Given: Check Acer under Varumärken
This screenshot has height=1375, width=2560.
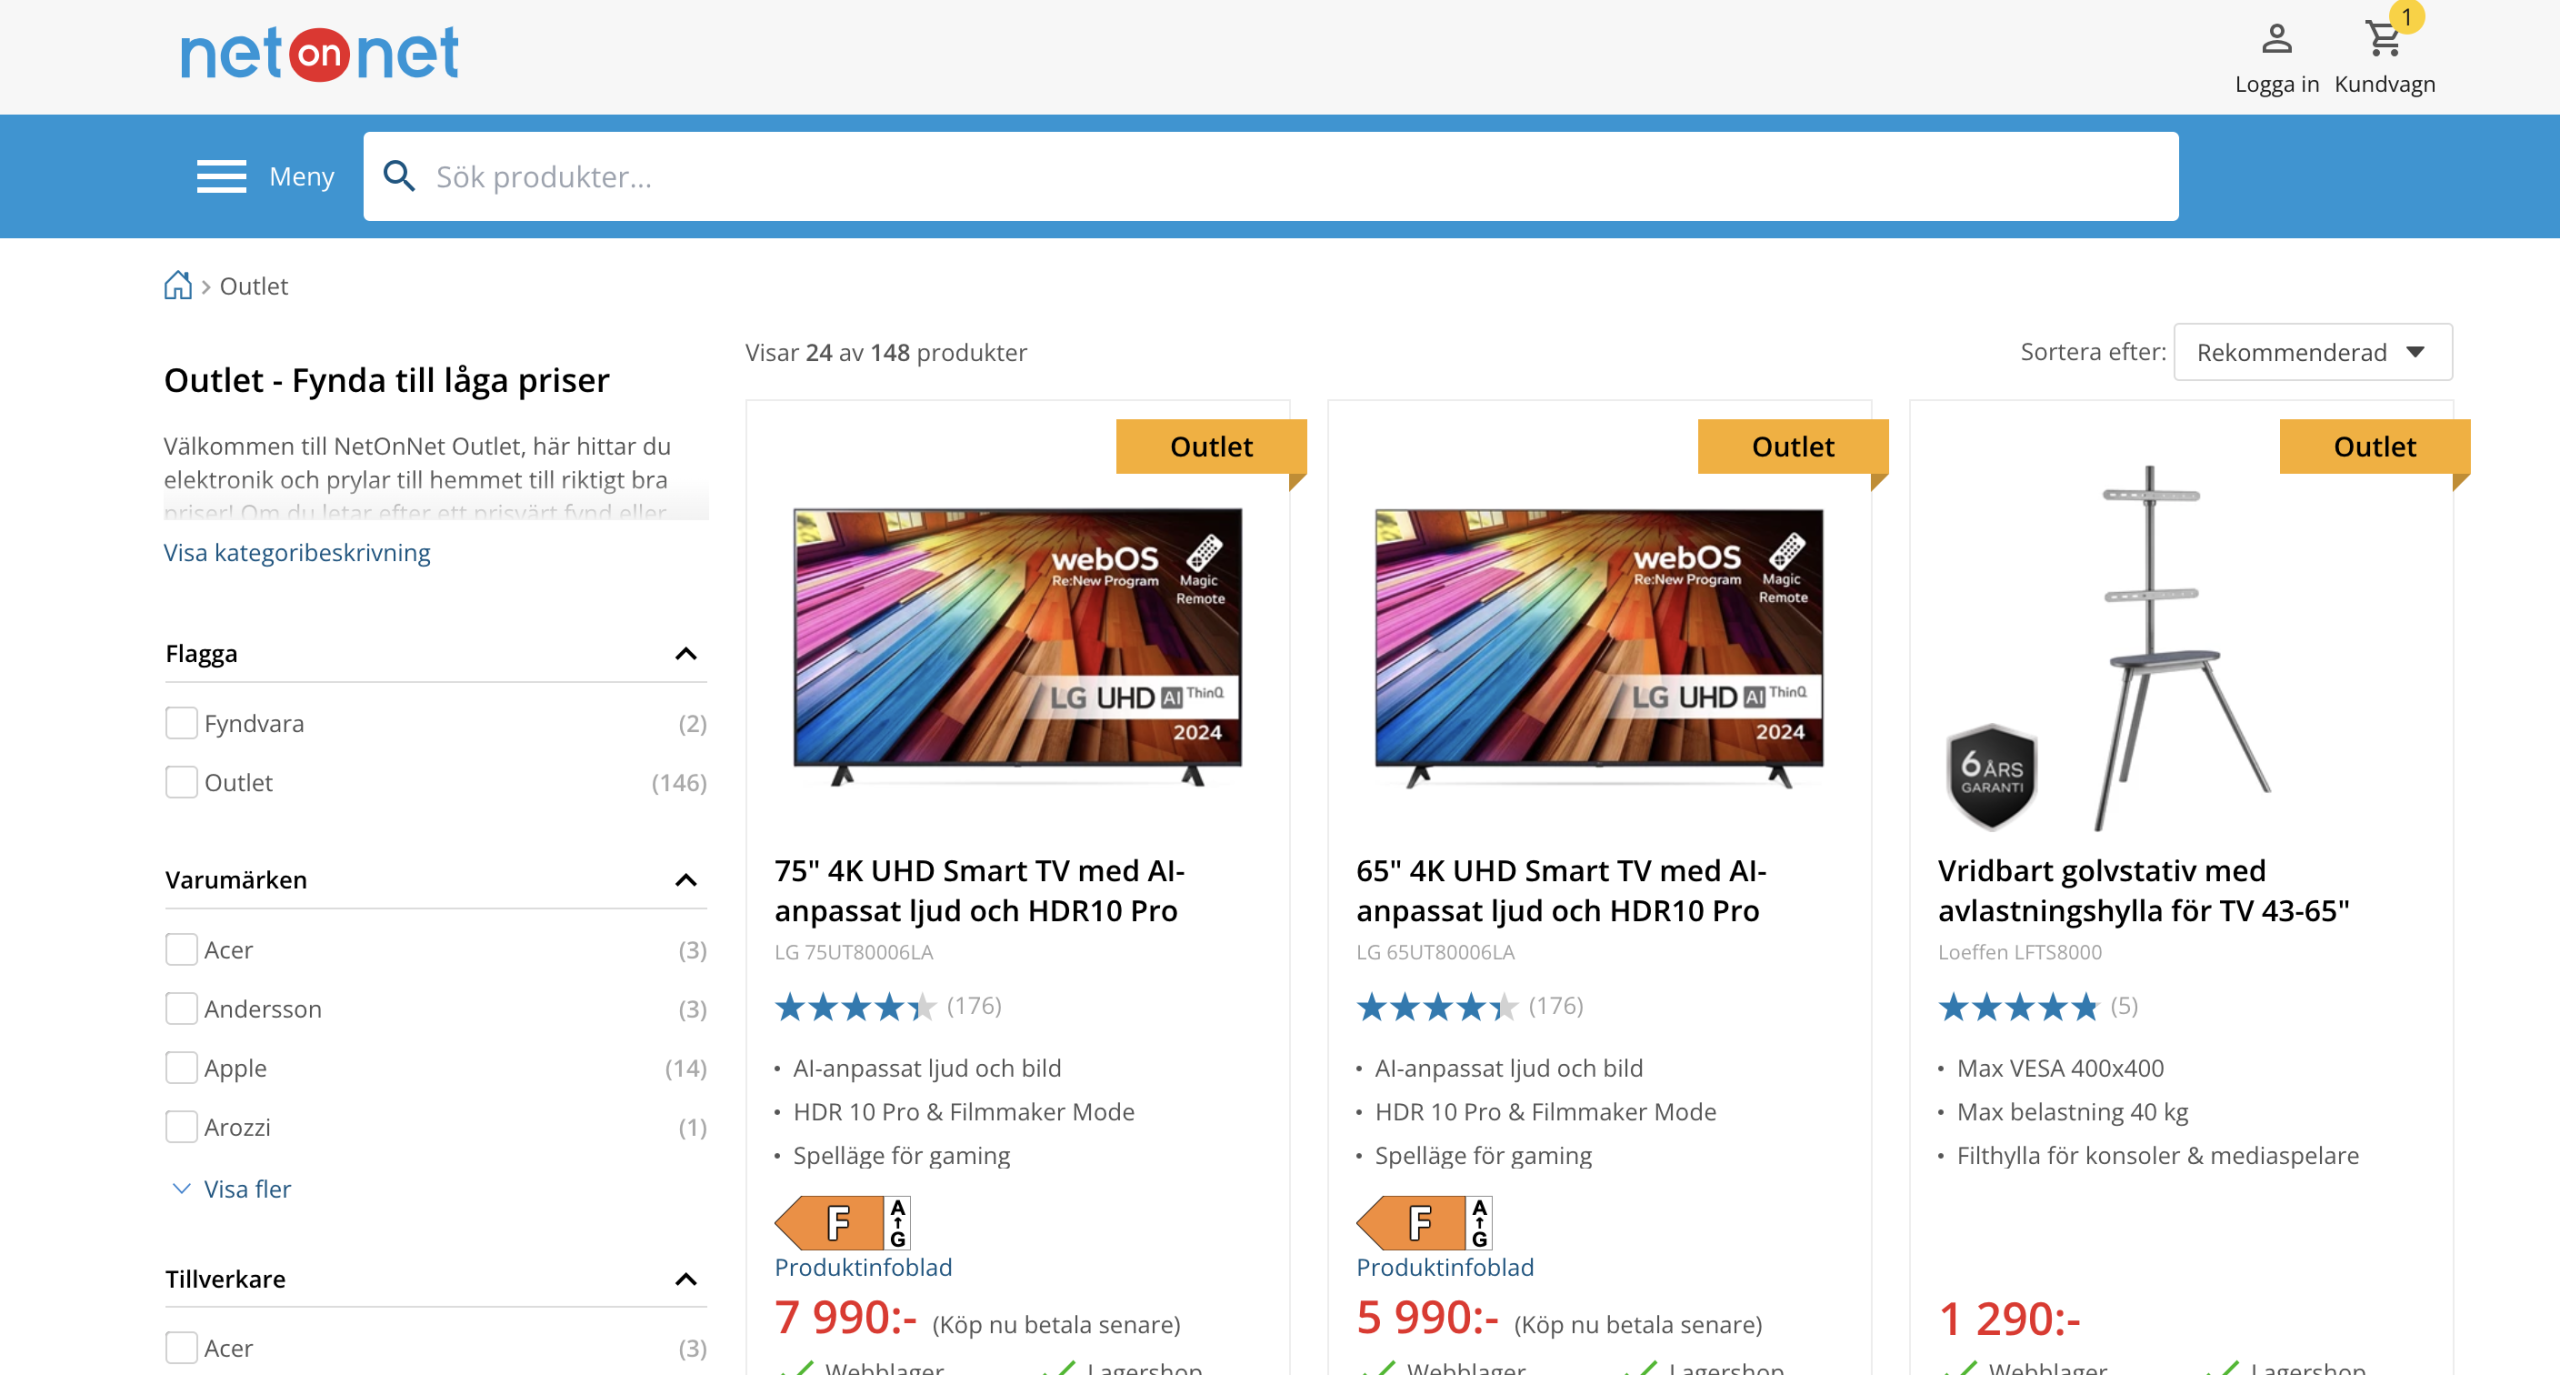Looking at the screenshot, I should click(x=181, y=949).
